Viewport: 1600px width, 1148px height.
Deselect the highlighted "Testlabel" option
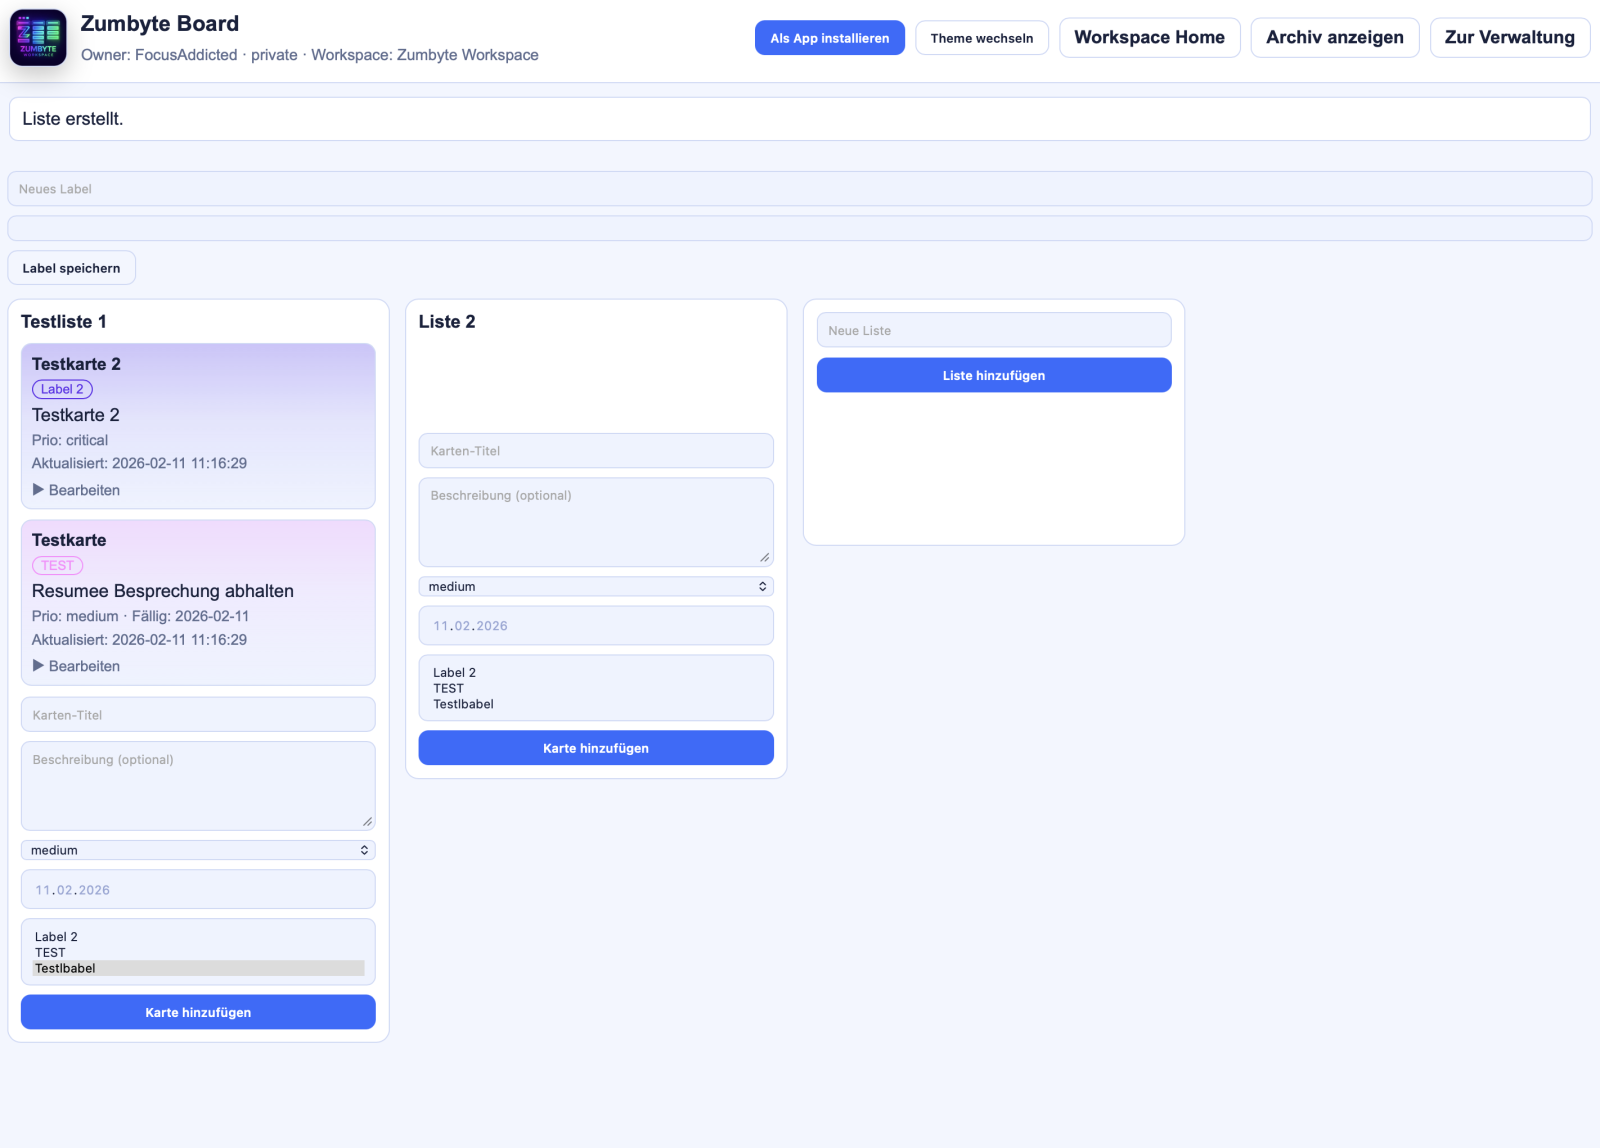tap(65, 968)
